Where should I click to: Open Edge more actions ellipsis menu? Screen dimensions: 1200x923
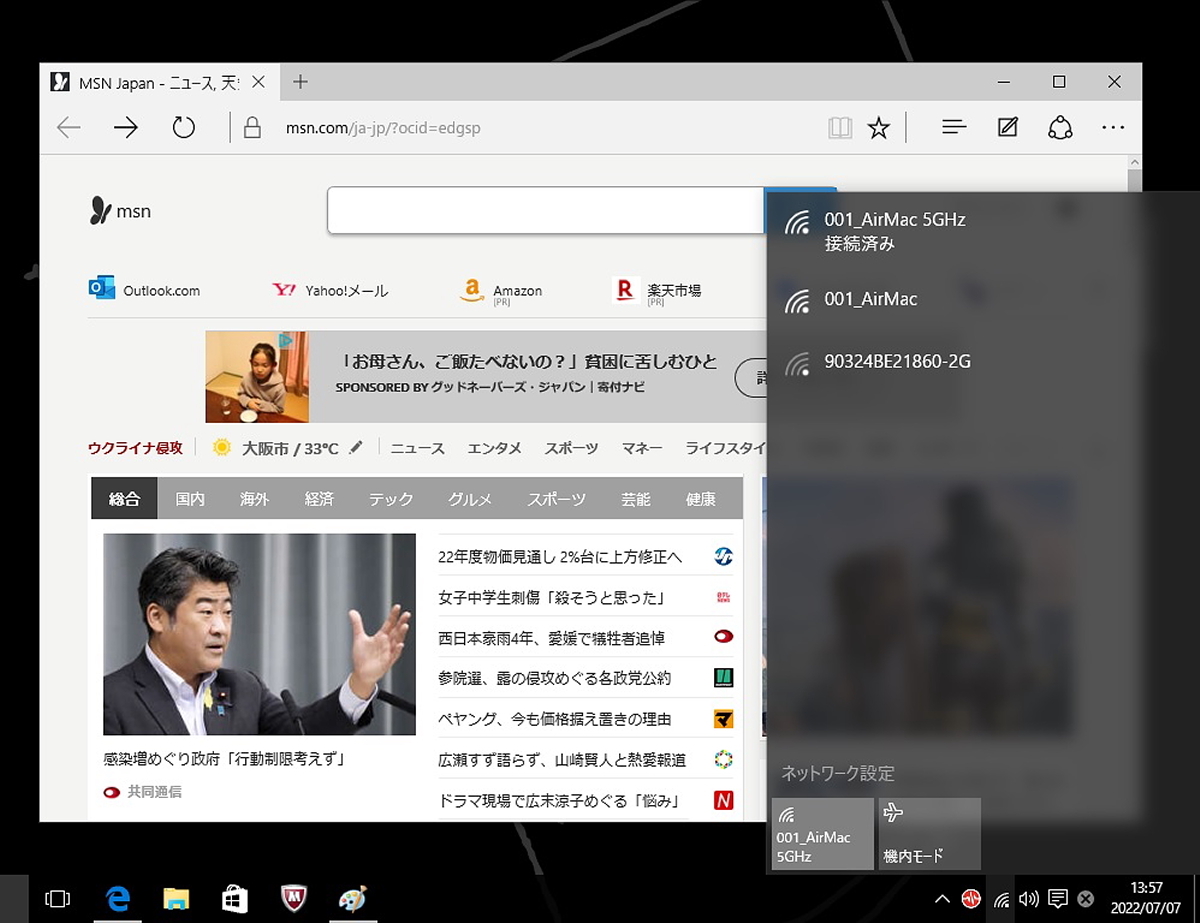[1113, 128]
